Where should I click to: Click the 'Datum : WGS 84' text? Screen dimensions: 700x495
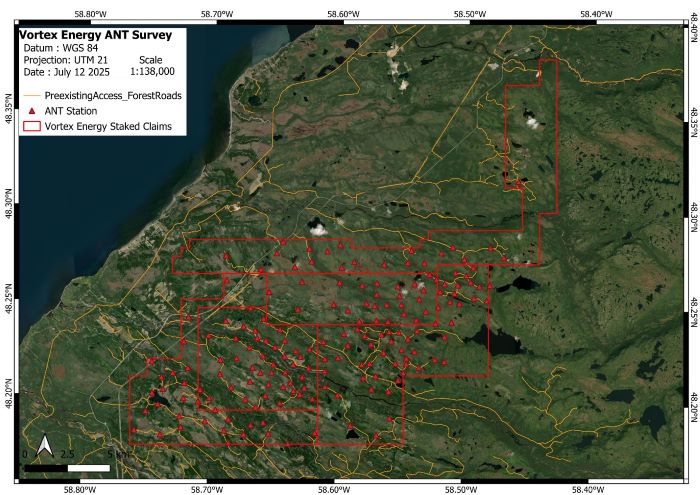click(x=61, y=48)
